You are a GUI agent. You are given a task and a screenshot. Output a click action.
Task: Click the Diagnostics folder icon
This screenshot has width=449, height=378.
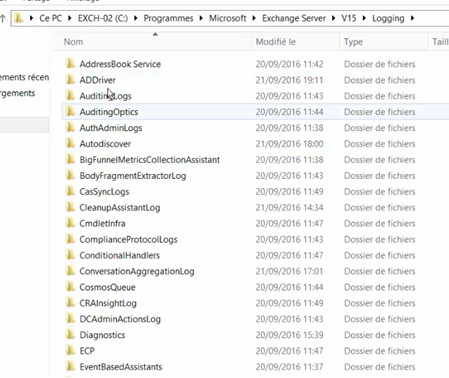(70, 334)
